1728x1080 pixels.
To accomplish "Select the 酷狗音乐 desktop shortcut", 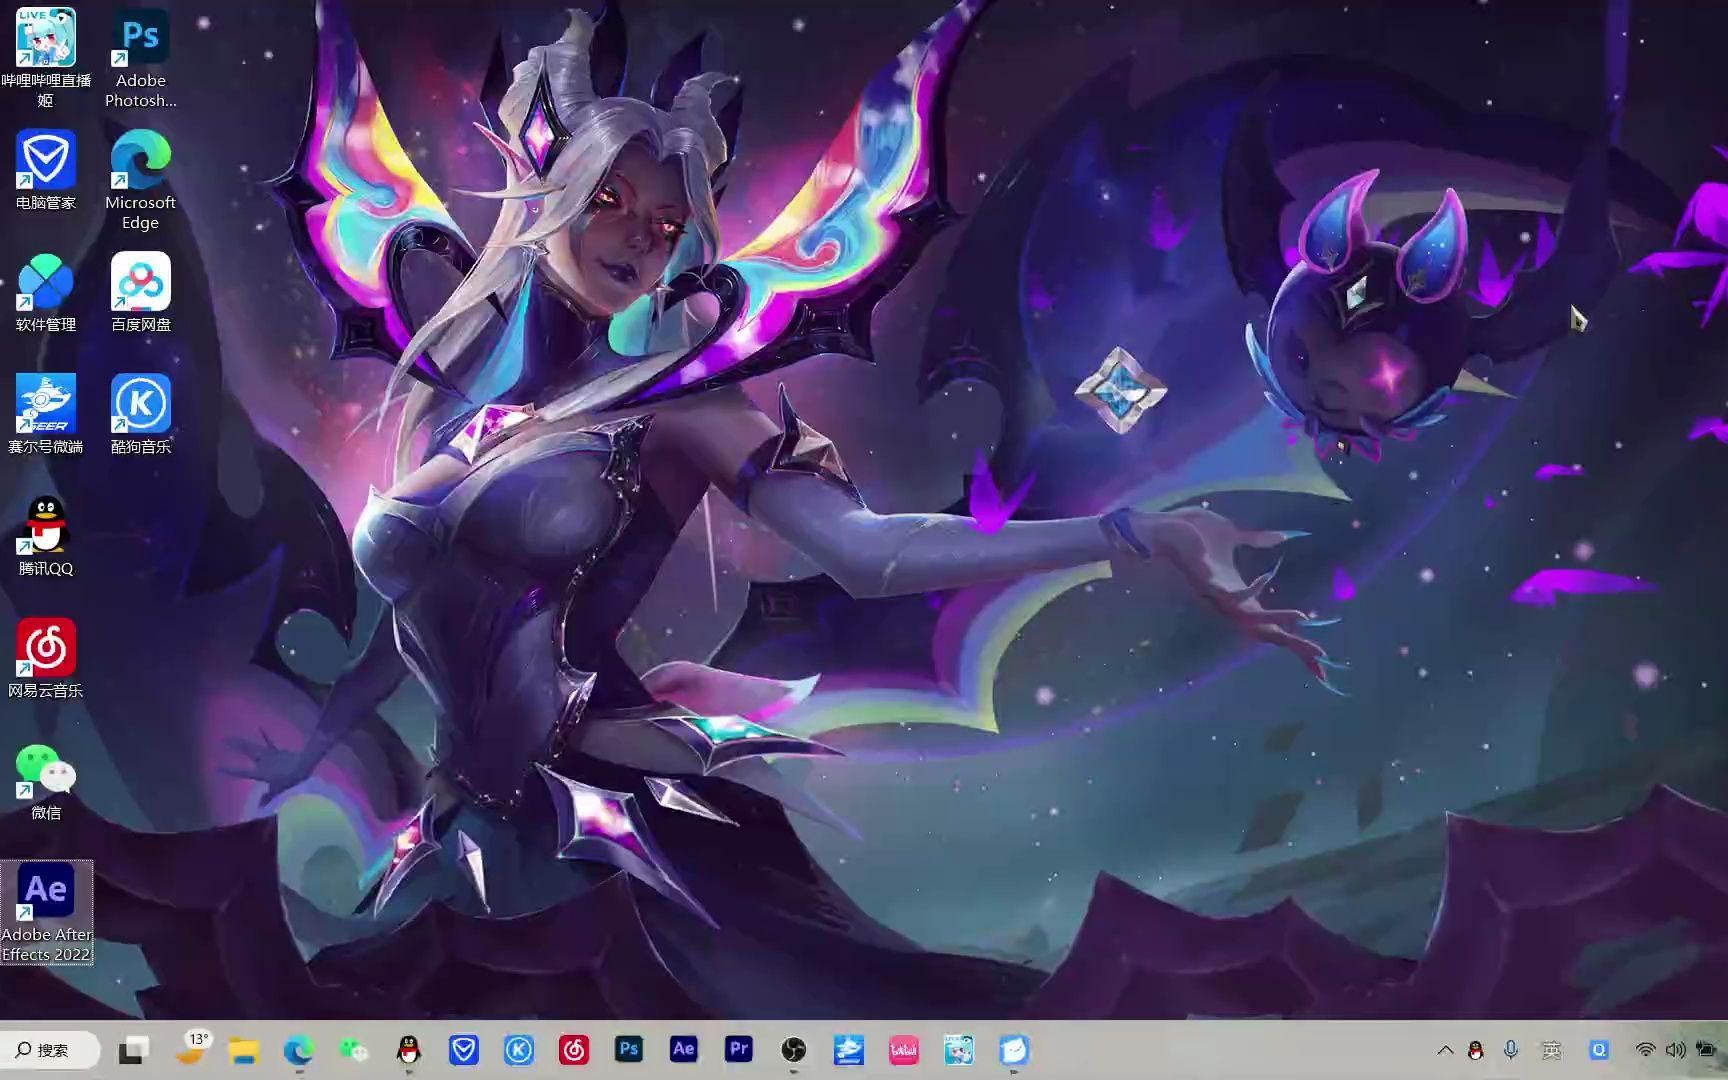I will point(141,414).
